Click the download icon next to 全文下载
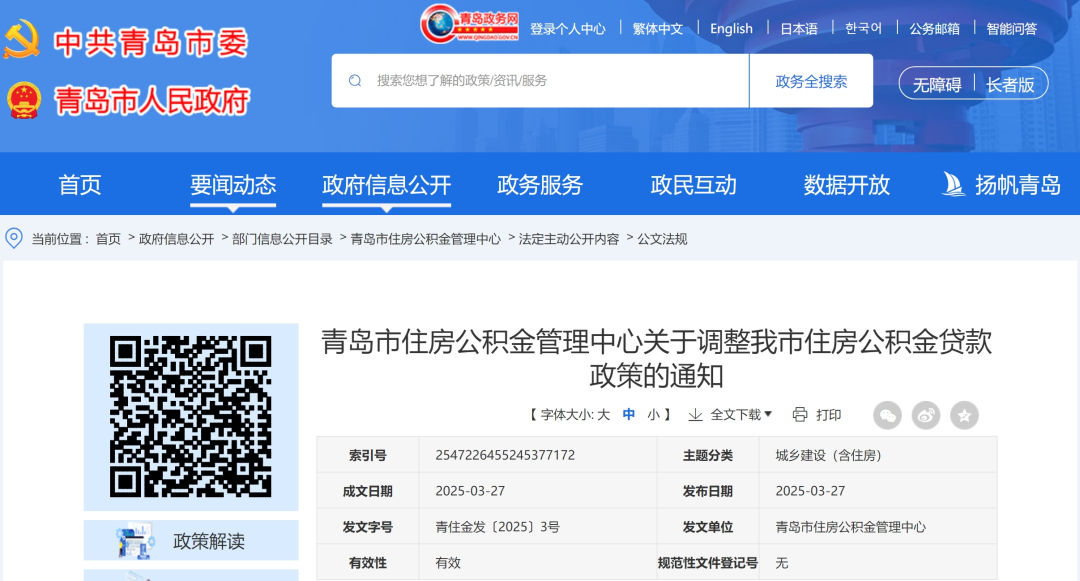 [694, 415]
